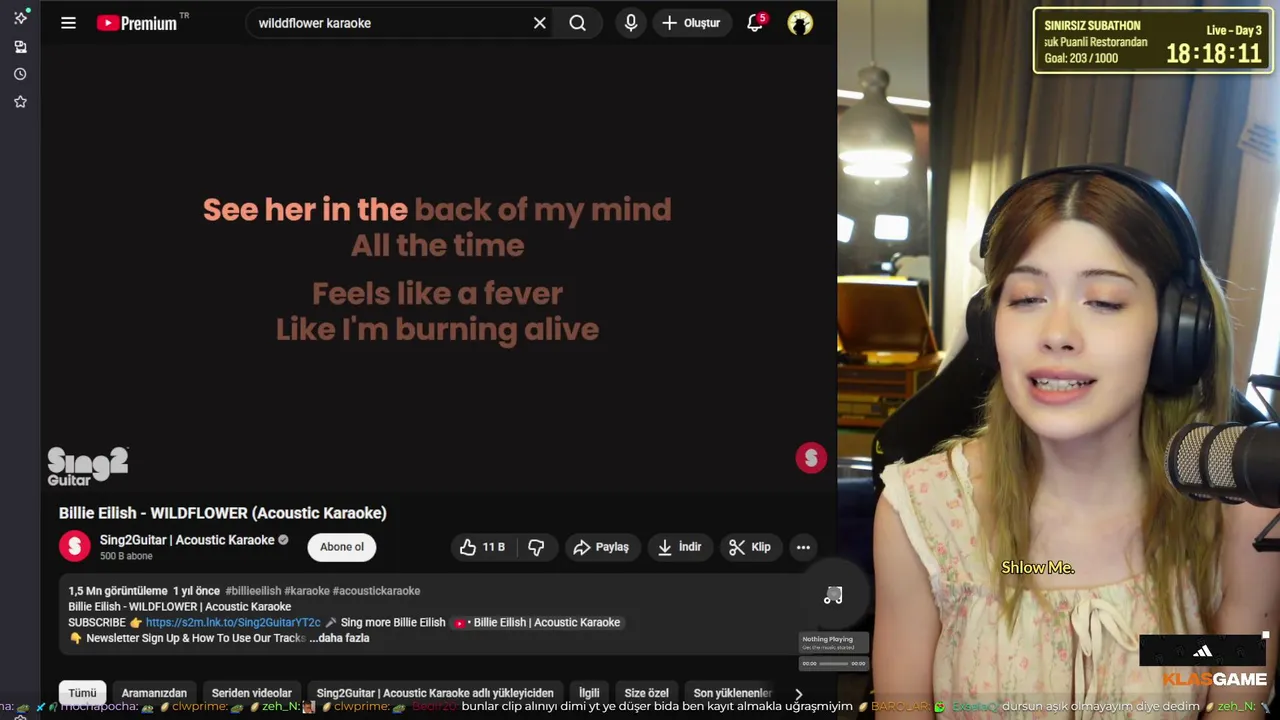Click the #acoustickaraoke hashtag
The height and width of the screenshot is (720, 1280).
point(376,591)
